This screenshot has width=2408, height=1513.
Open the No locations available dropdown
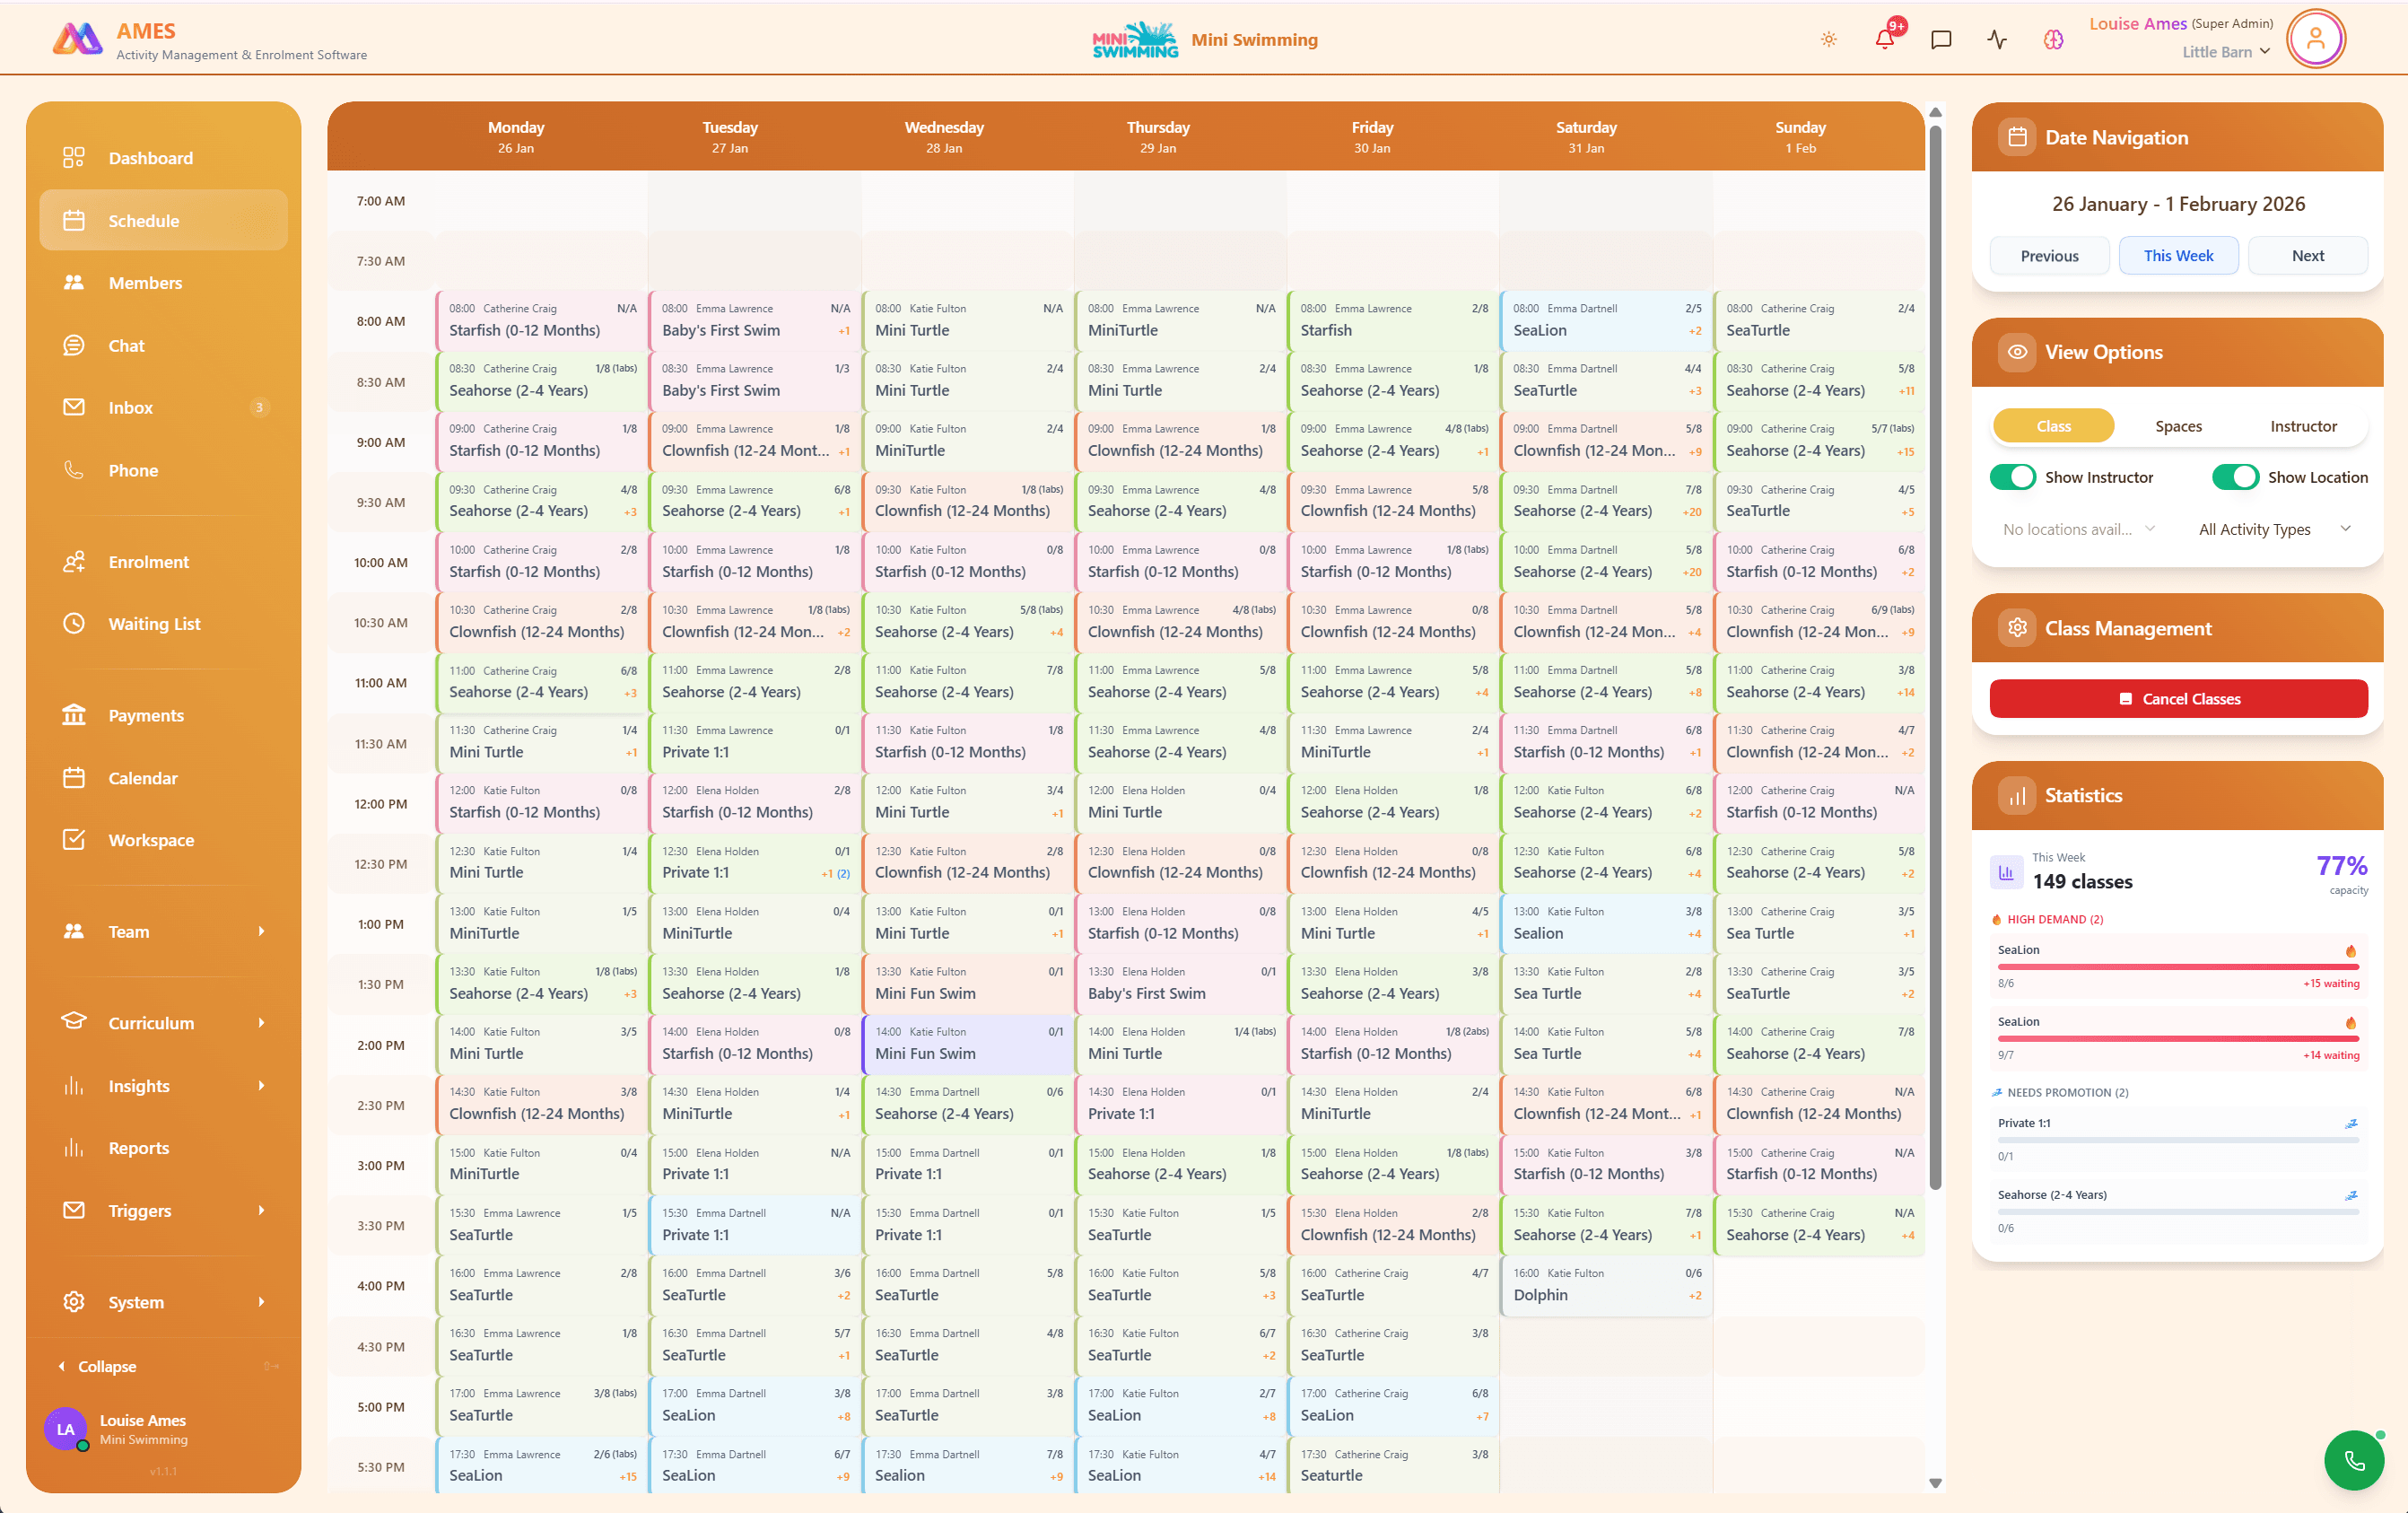pos(2078,529)
